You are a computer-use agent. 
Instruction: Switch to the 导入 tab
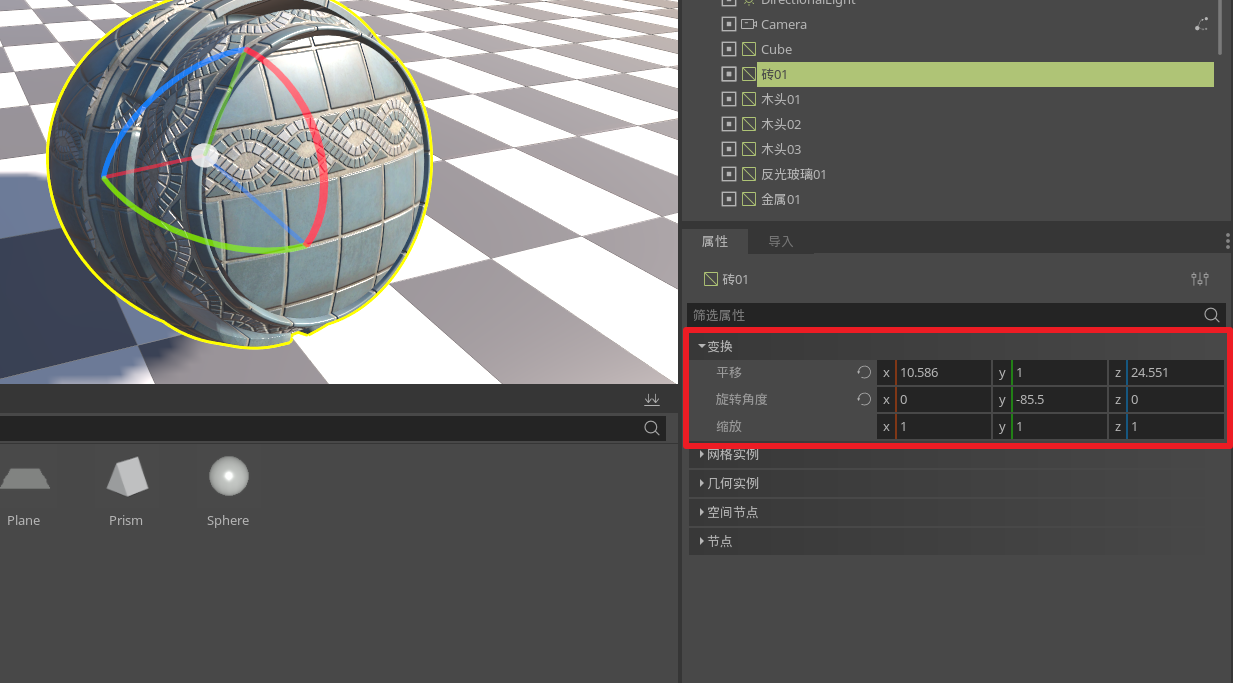(780, 241)
